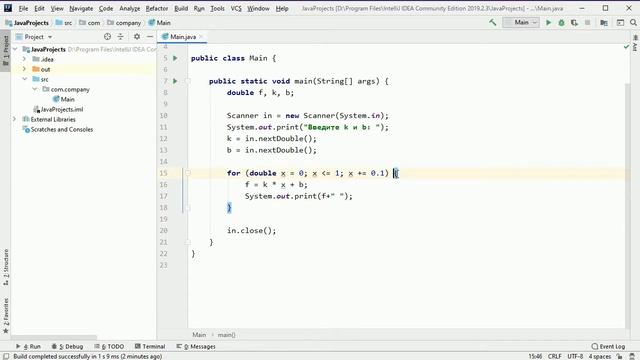The width and height of the screenshot is (640, 360).
Task: Toggle the Favorites side tab
Action: (5, 316)
